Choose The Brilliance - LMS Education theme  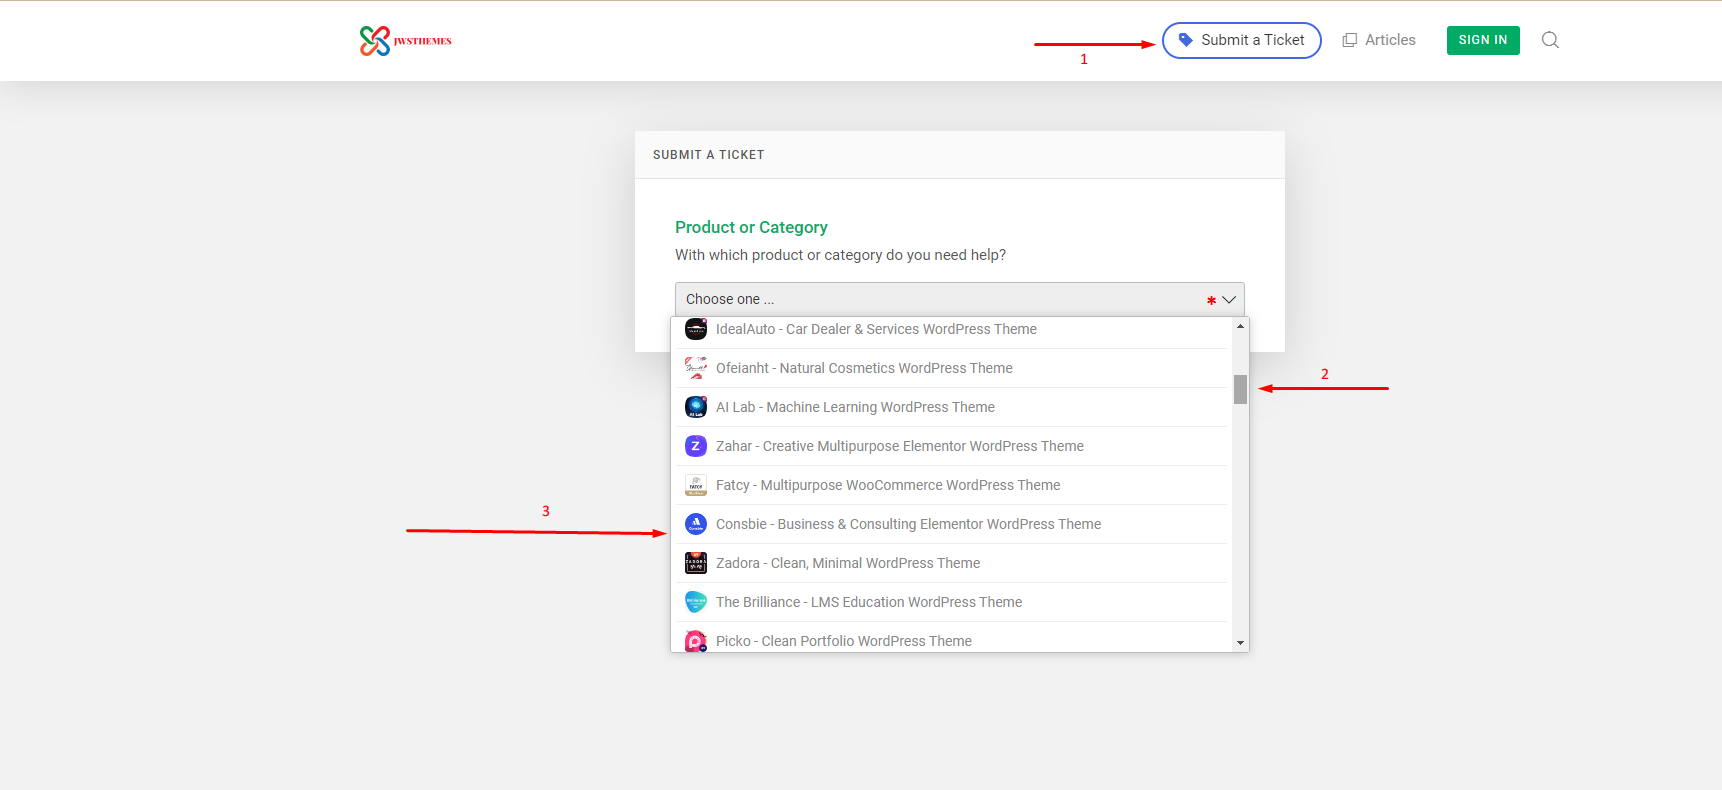(x=952, y=602)
